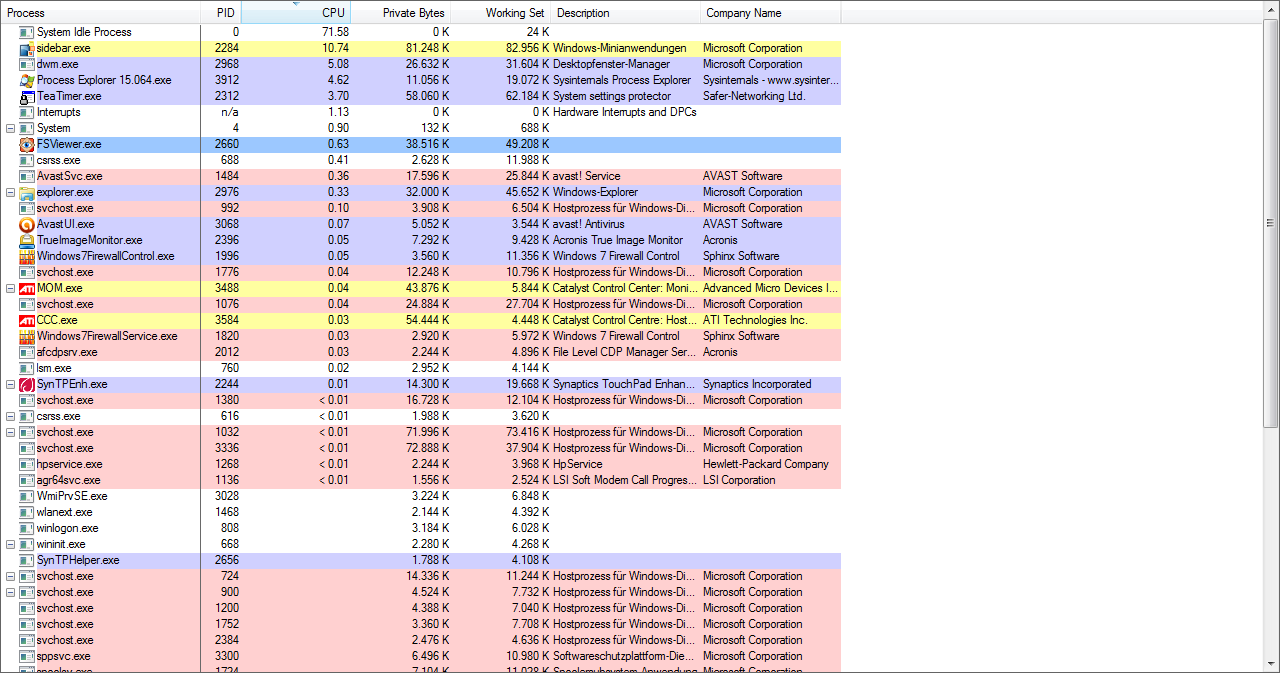Click the scrollbar up arrow

coord(1271,9)
